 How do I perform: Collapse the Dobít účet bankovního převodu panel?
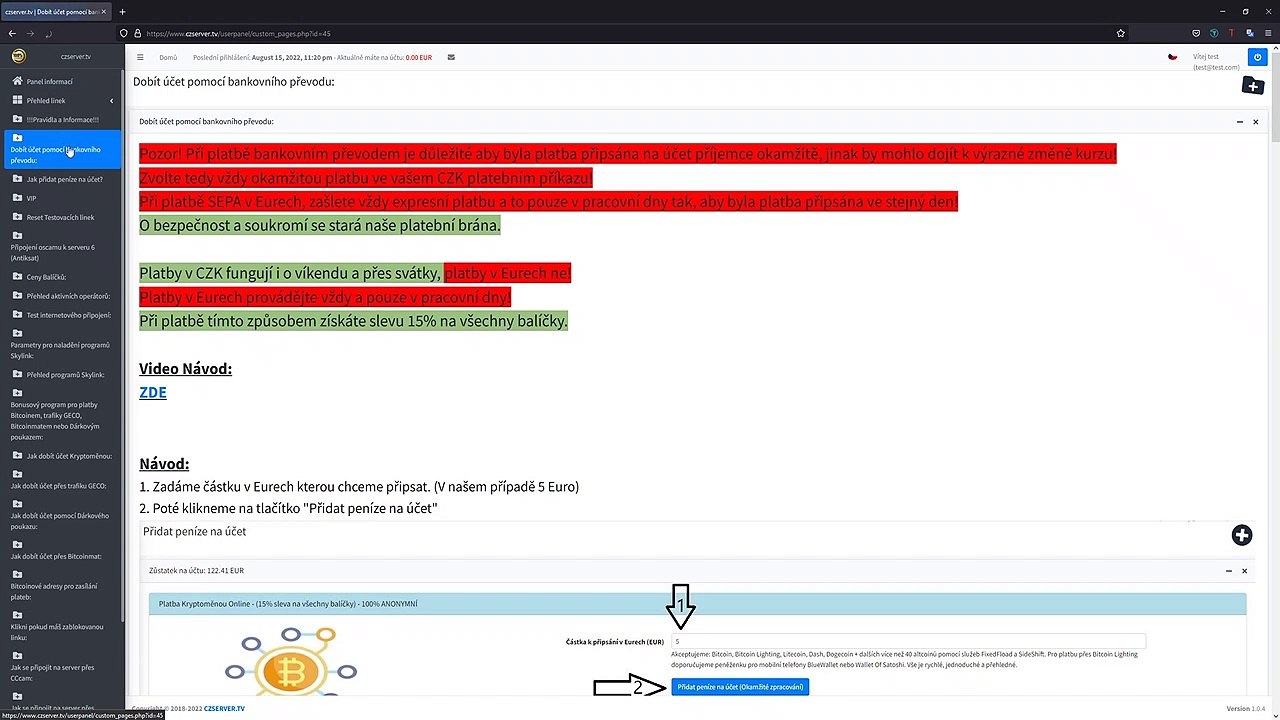coord(1240,122)
